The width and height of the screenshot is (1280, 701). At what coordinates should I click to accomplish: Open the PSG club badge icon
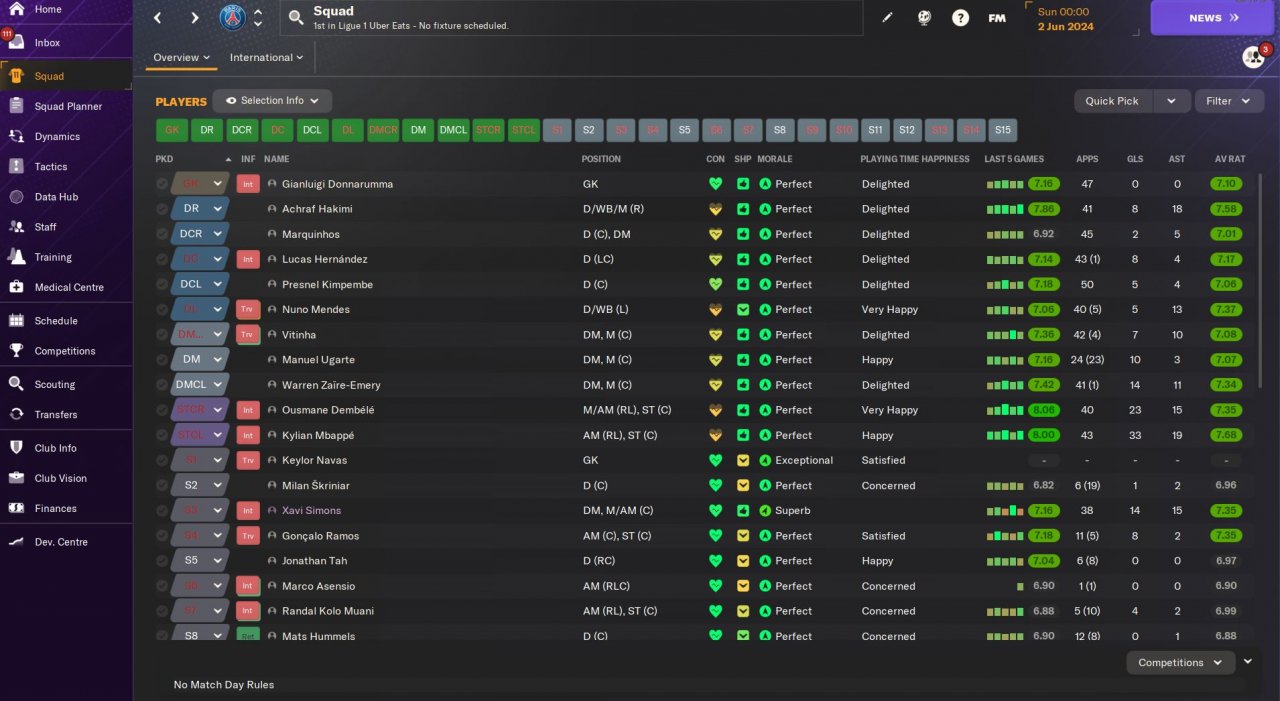(x=232, y=18)
